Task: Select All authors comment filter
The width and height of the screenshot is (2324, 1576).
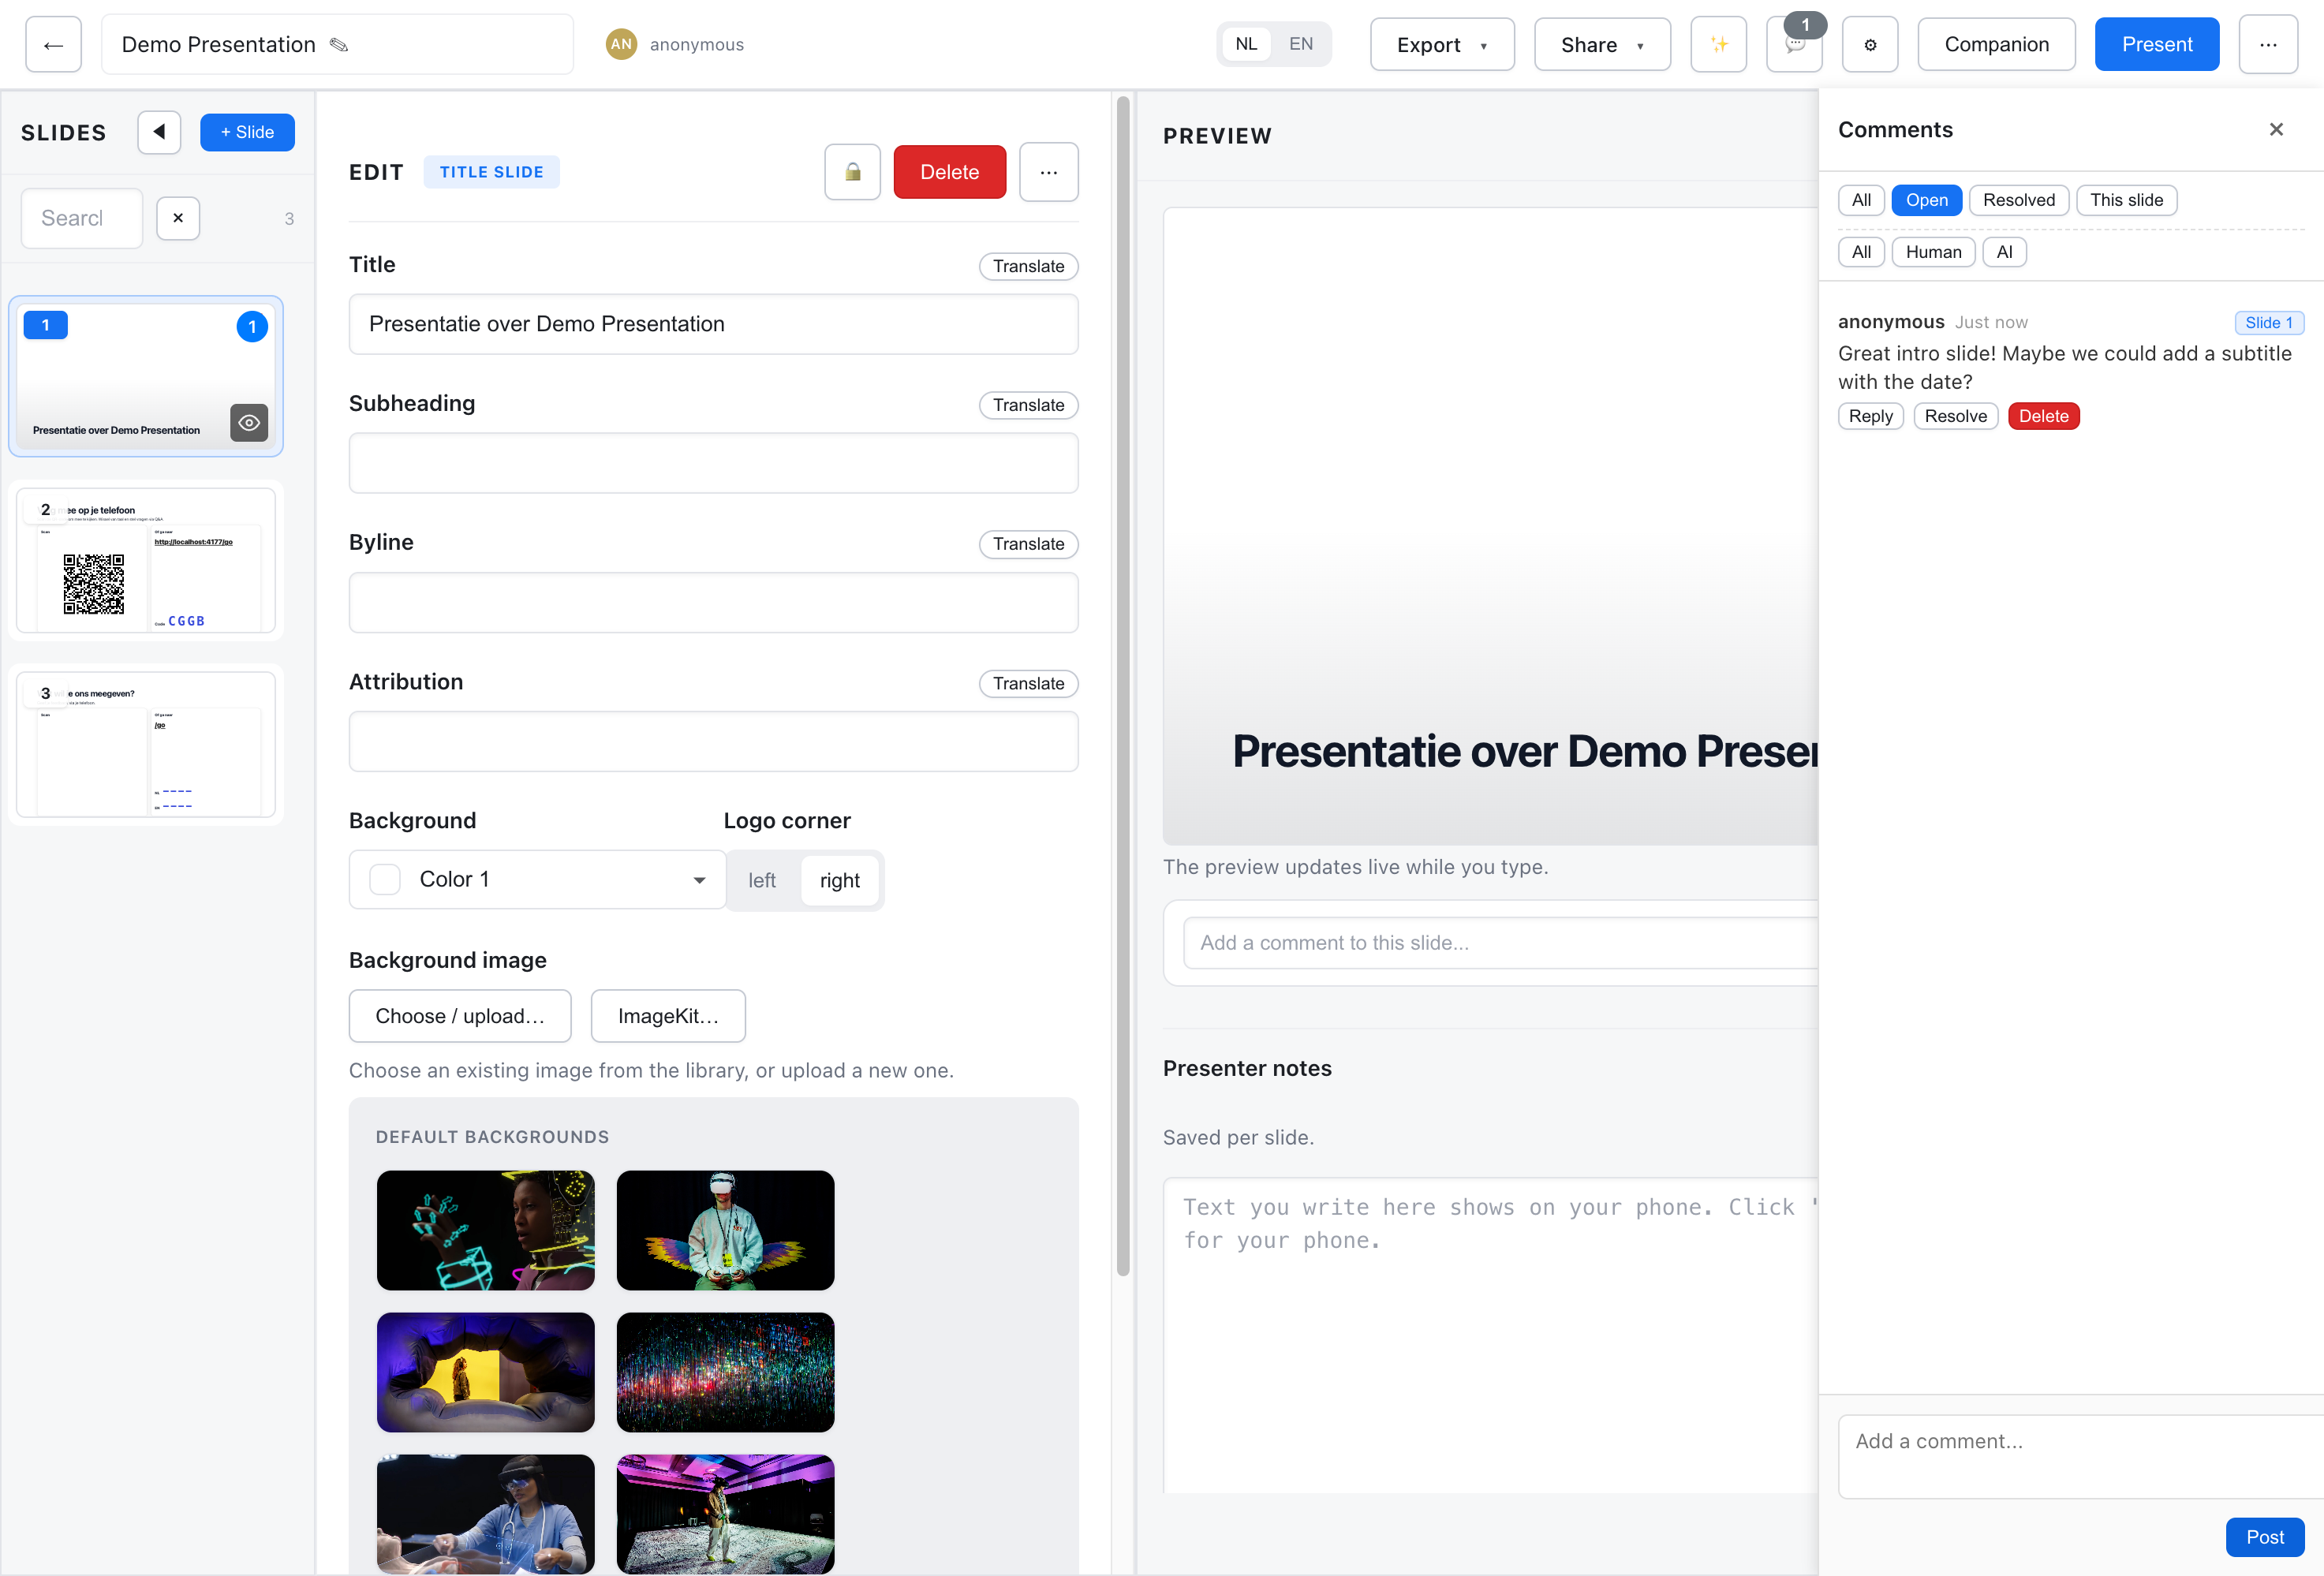Action: point(1860,252)
